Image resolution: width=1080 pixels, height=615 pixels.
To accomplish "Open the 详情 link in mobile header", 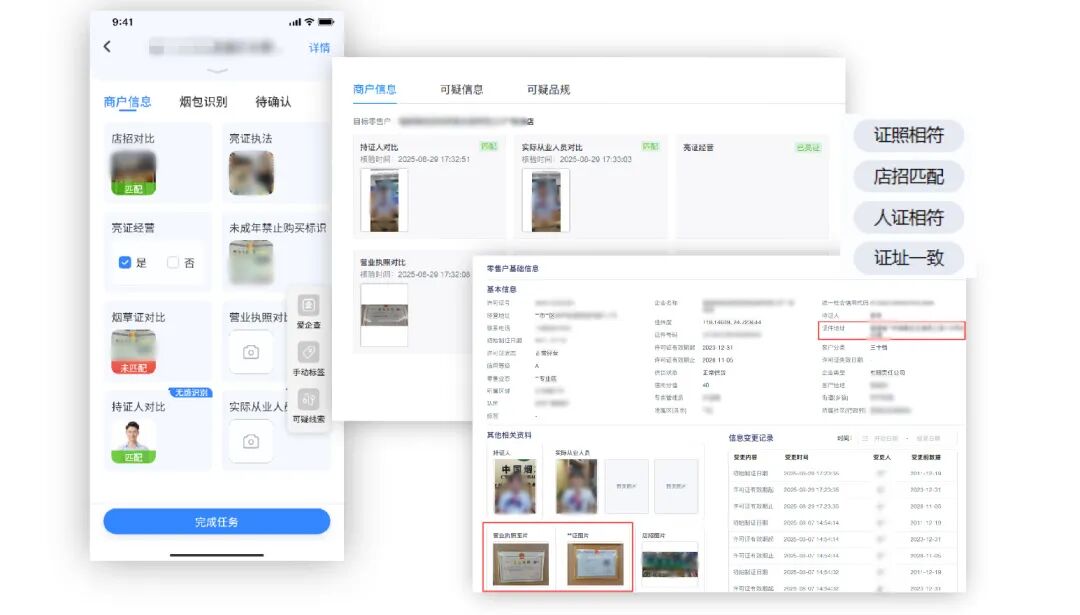I will click(319, 48).
